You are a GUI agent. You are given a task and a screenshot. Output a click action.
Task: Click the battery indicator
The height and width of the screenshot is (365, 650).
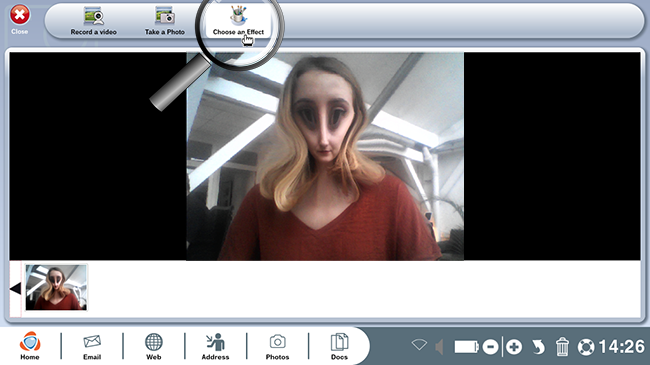tap(466, 347)
